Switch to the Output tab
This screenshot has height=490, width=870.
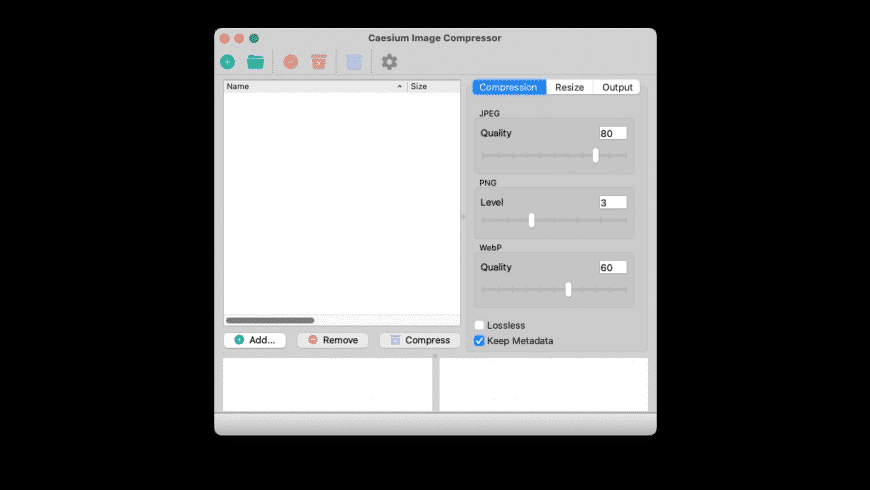[617, 87]
